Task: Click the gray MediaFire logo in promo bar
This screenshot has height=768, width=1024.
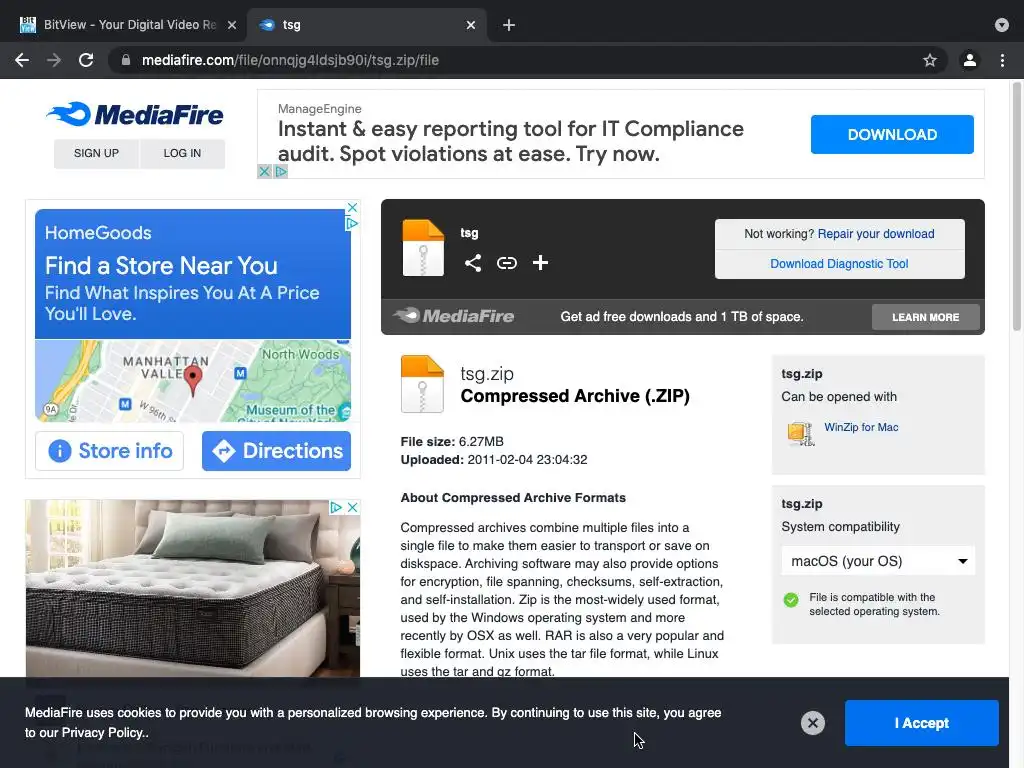Action: pyautogui.click(x=454, y=316)
